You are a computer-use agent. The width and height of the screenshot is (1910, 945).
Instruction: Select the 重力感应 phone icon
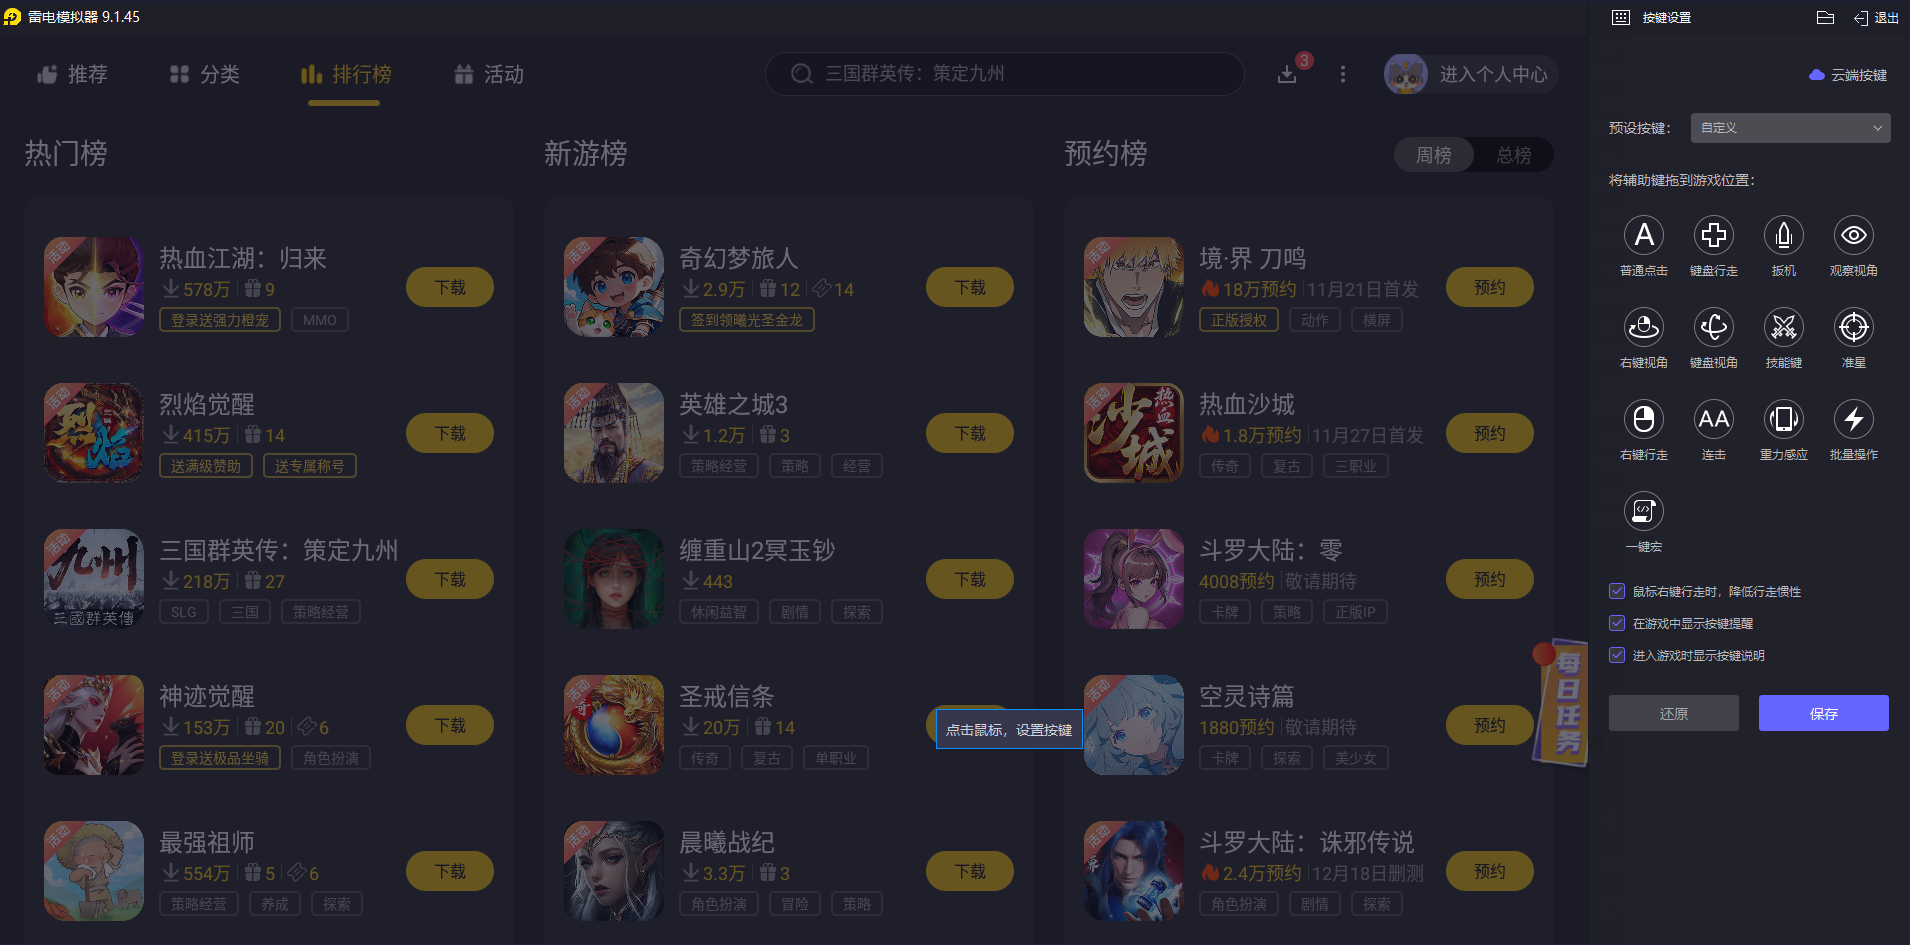(x=1783, y=420)
